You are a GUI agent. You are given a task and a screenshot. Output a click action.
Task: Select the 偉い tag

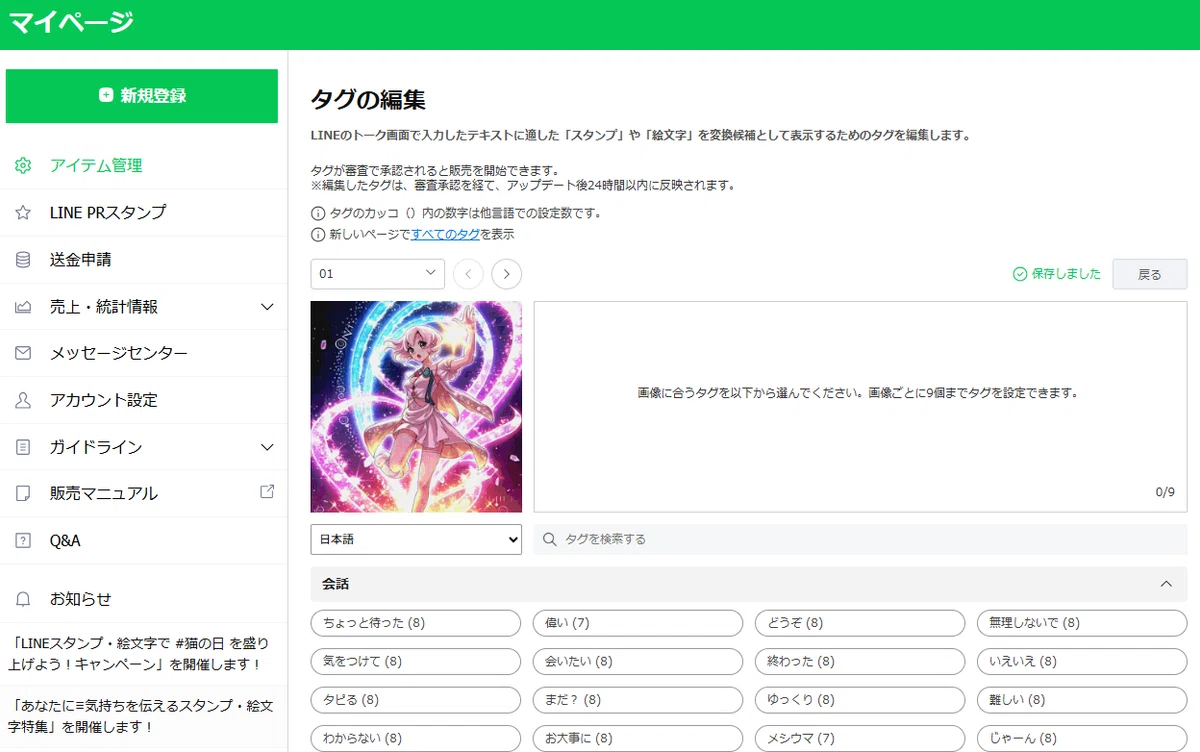point(638,623)
